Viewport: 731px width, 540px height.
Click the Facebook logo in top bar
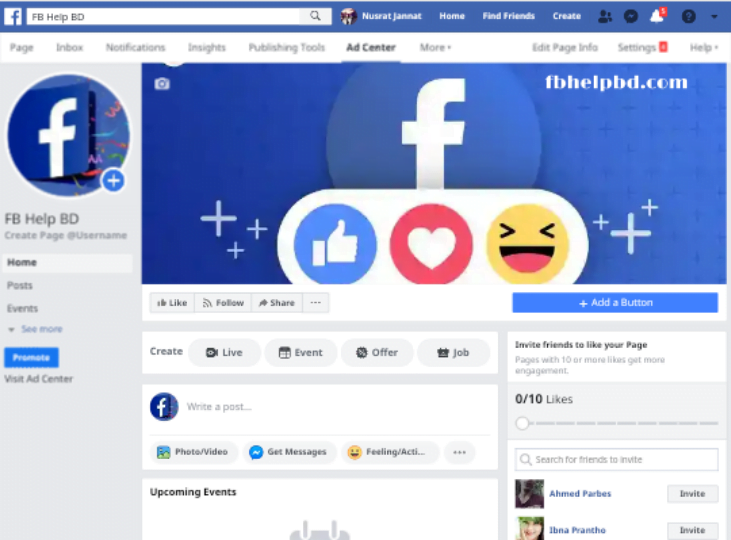pos(13,16)
